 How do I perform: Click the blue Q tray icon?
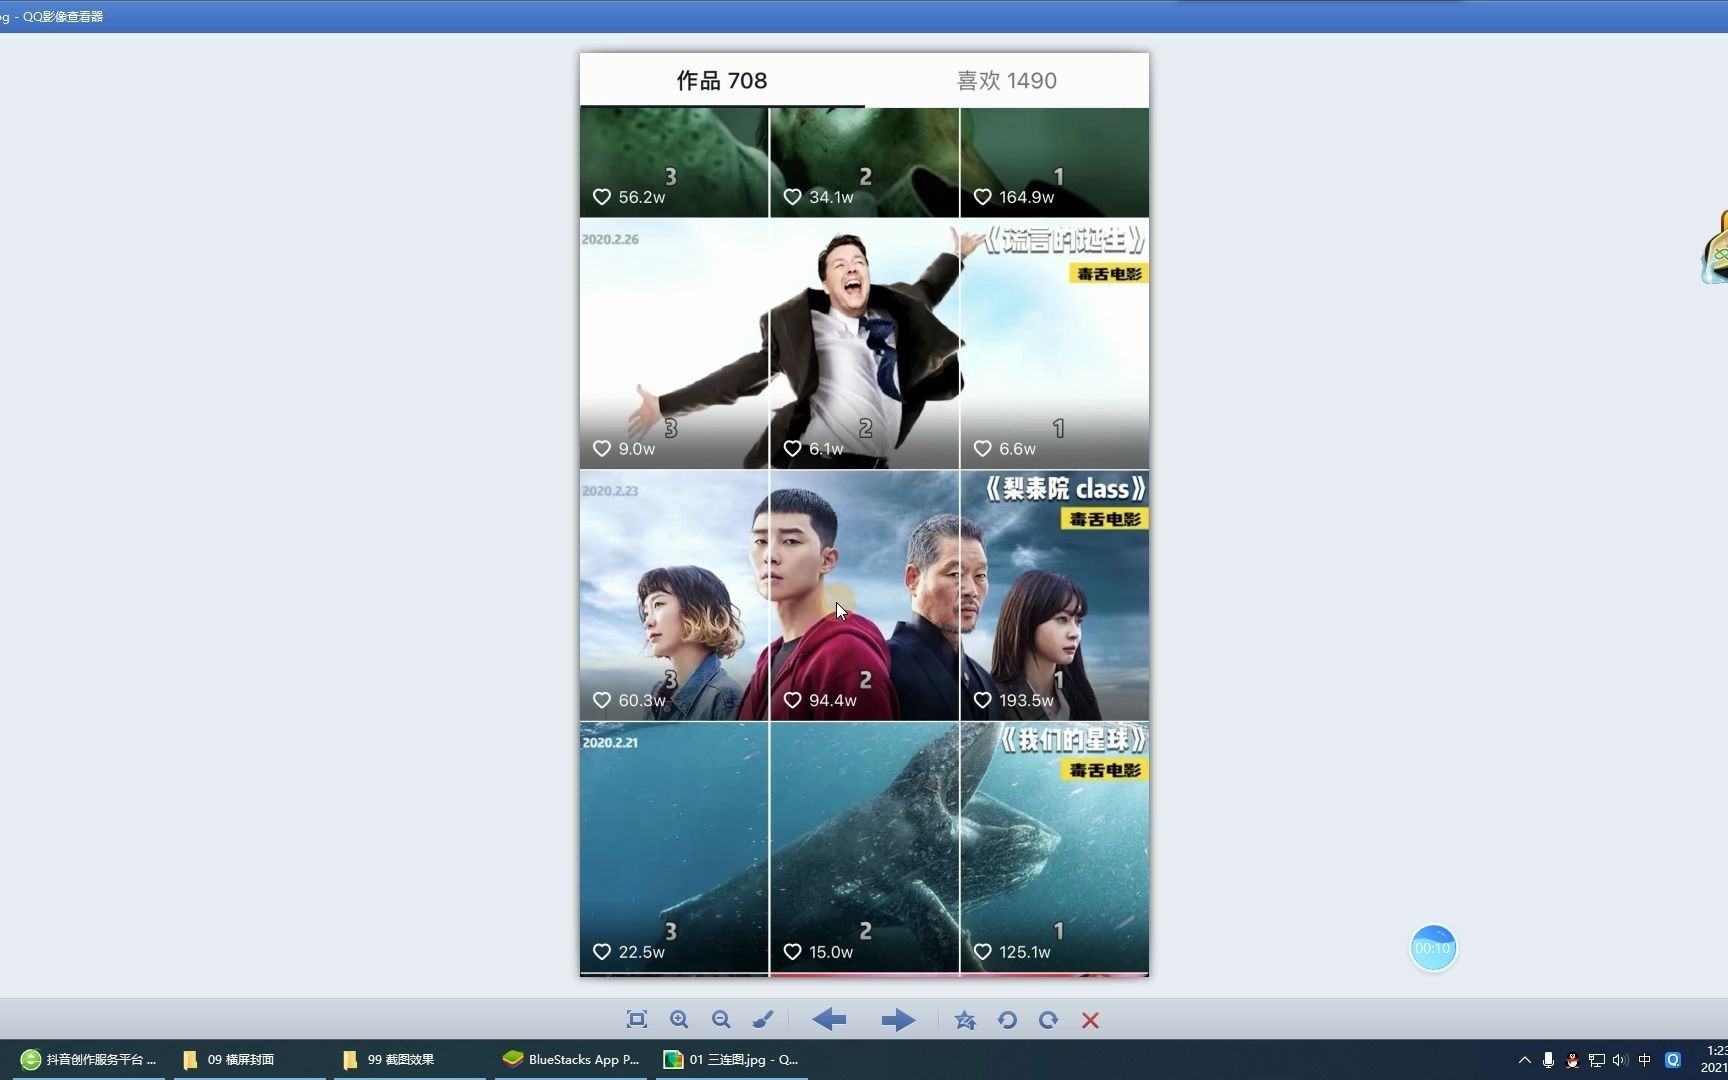pyautogui.click(x=1673, y=1060)
